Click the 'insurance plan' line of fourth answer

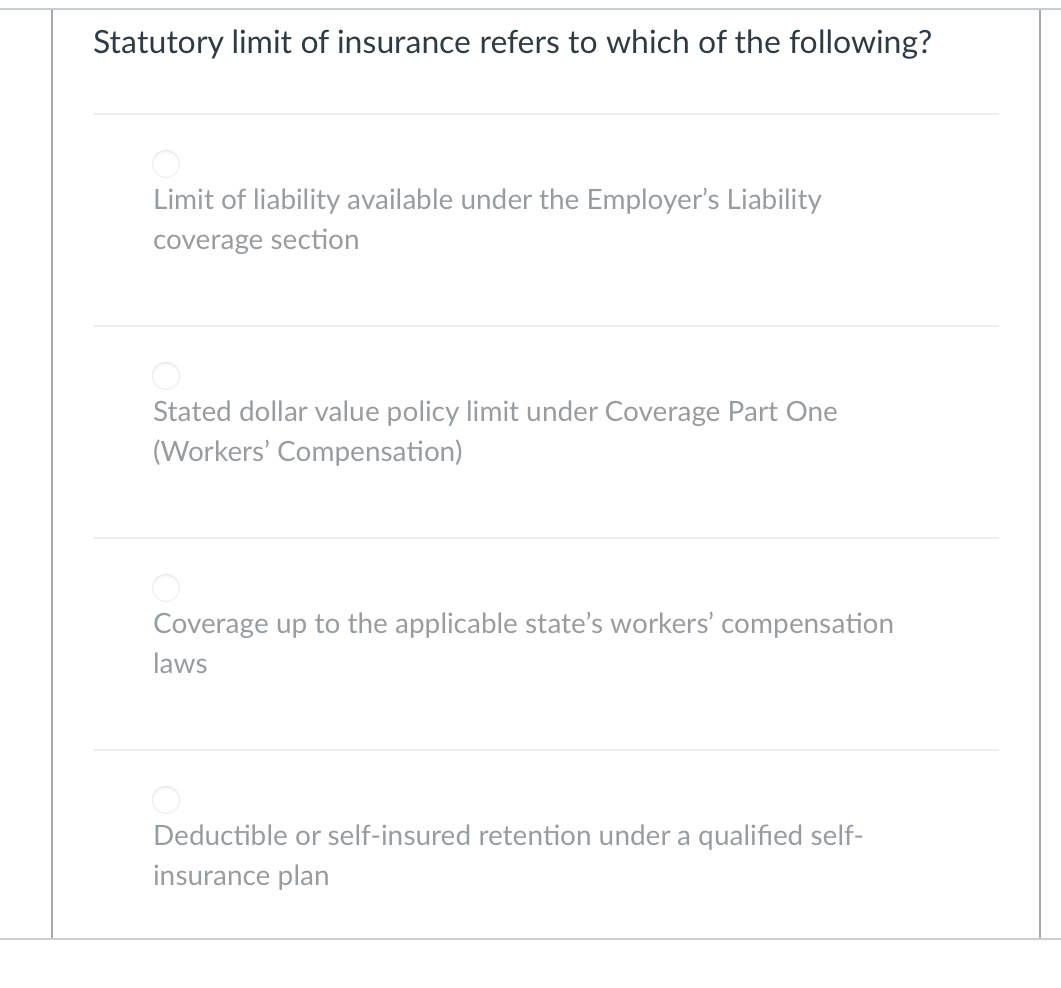(241, 876)
